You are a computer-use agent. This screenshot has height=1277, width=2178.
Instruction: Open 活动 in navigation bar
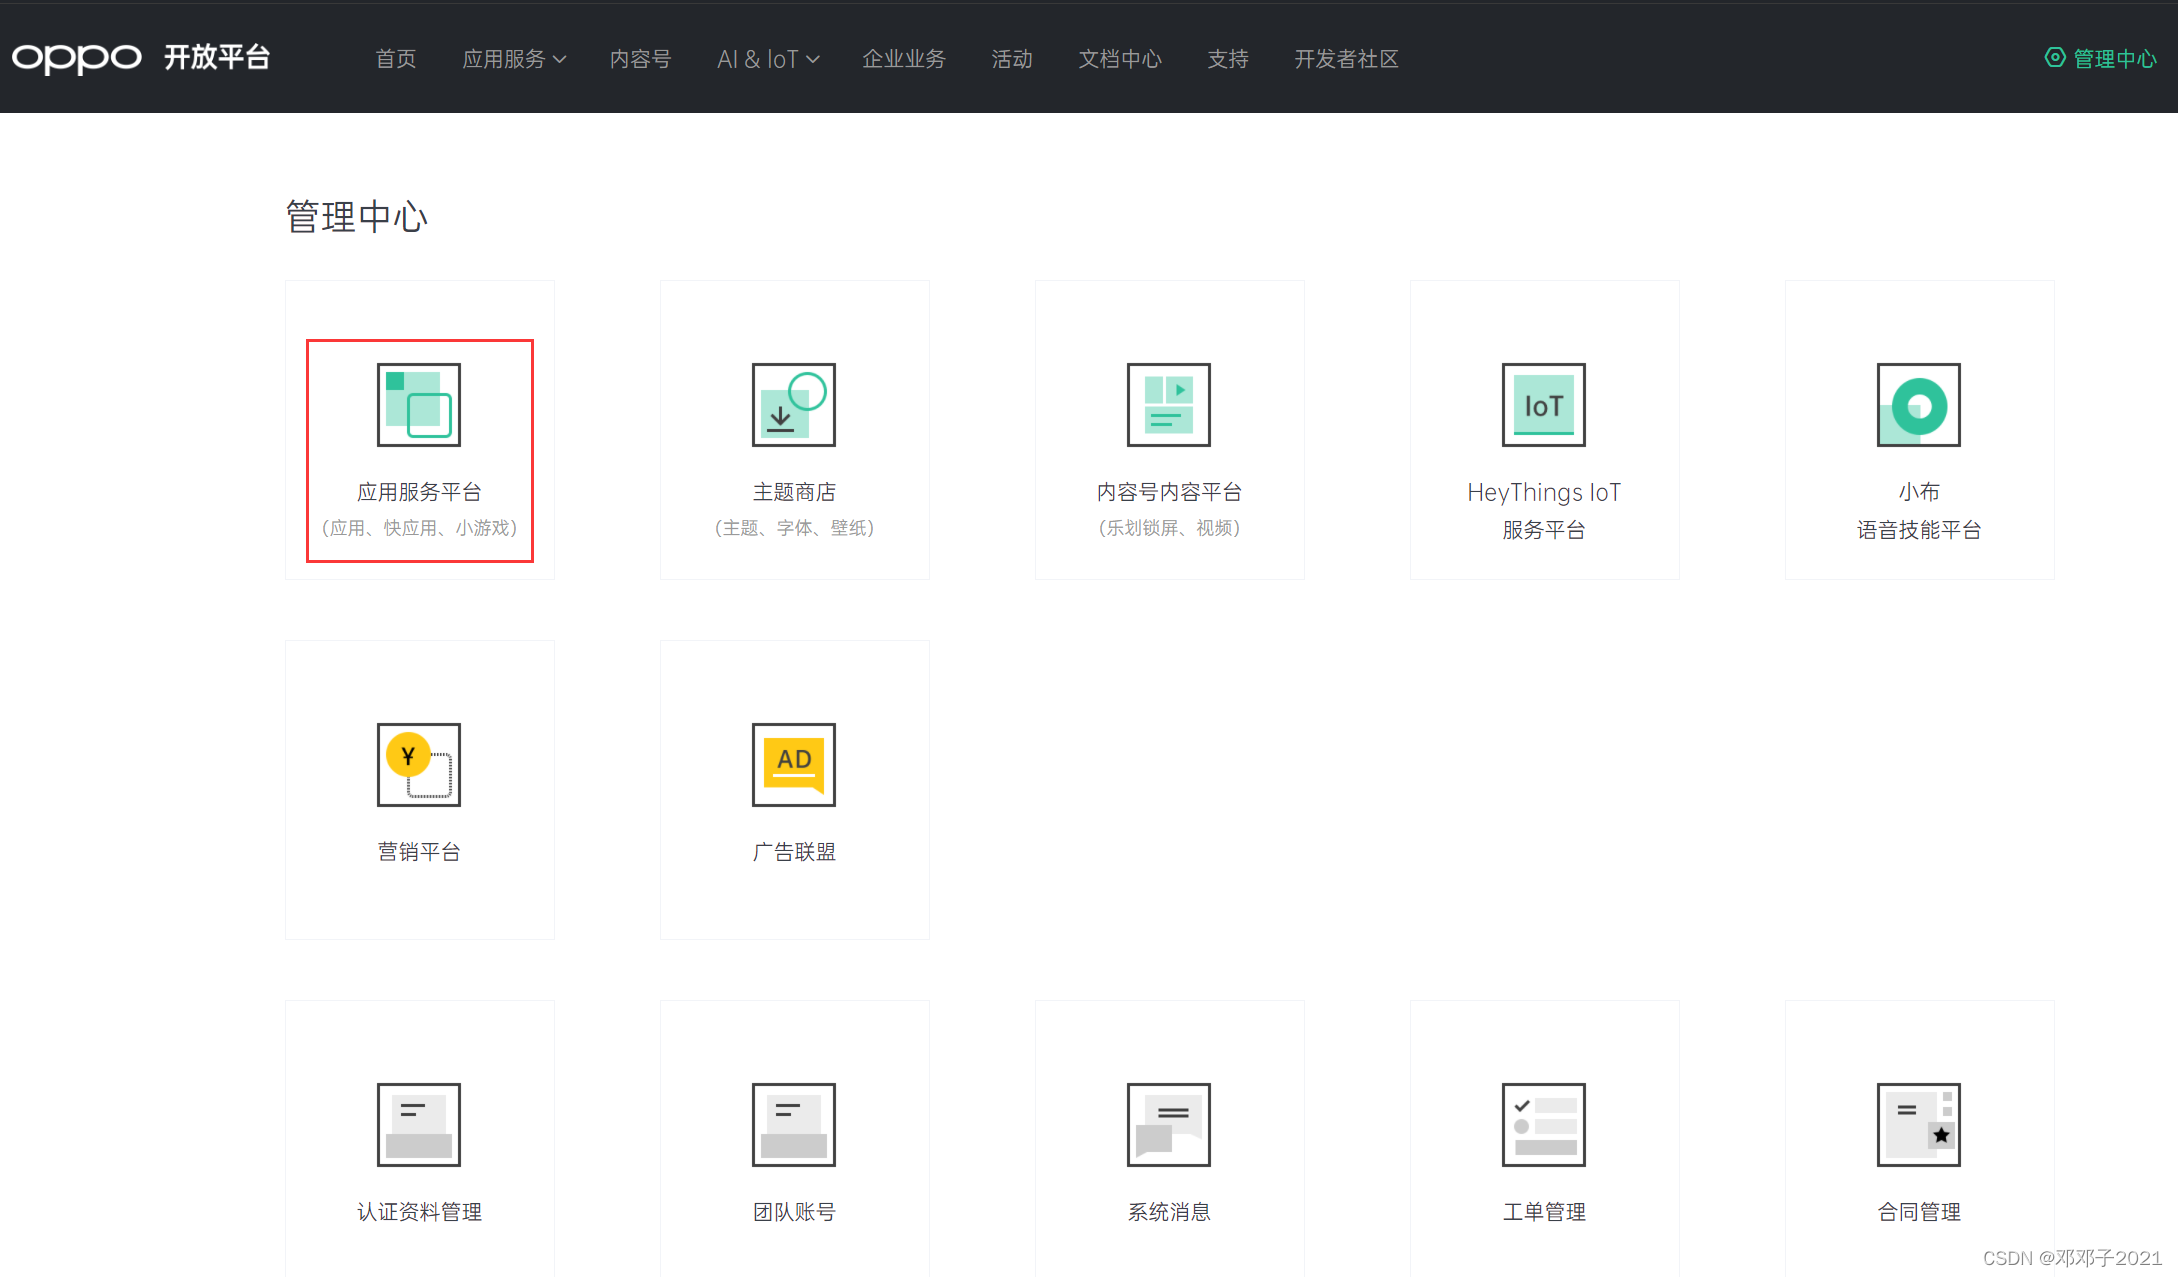pos(1012,59)
